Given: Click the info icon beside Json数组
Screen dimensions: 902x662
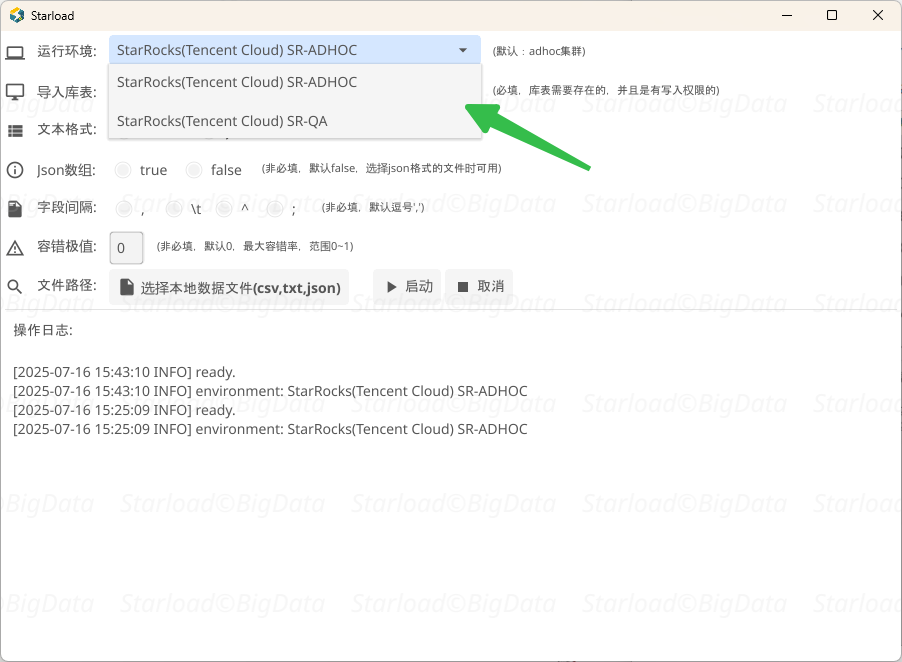Looking at the screenshot, I should (15, 170).
